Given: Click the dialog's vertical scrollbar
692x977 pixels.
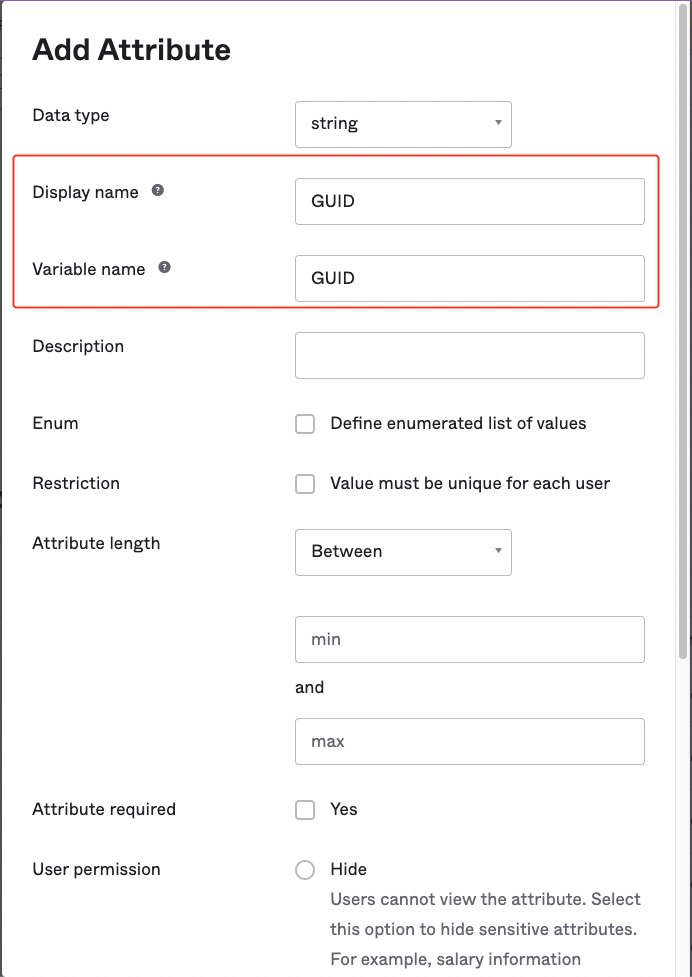Looking at the screenshot, I should coord(683,330).
